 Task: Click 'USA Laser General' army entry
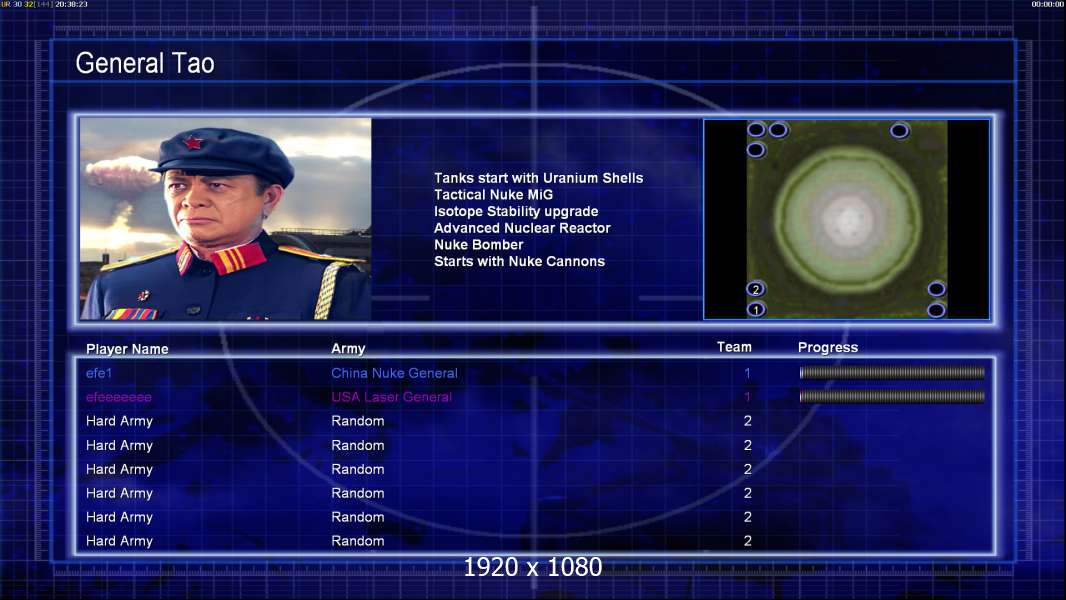[392, 397]
